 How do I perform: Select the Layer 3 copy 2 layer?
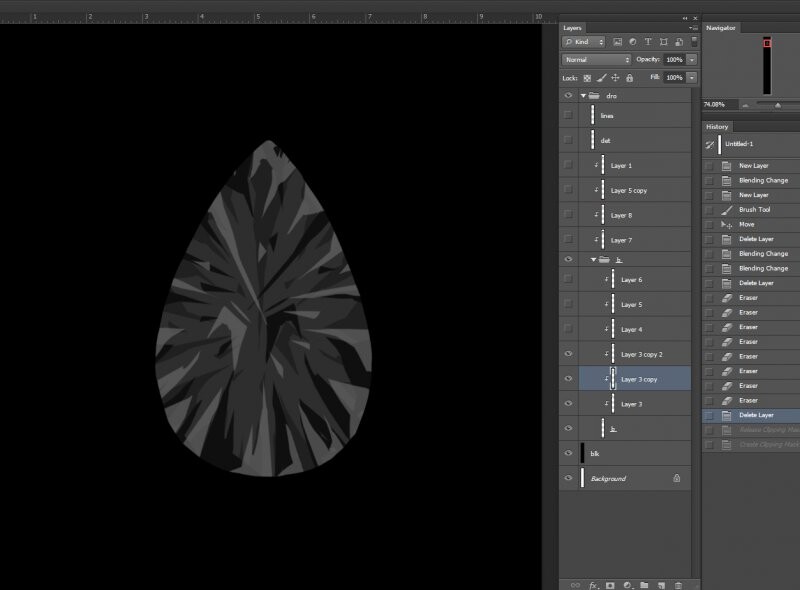[641, 354]
